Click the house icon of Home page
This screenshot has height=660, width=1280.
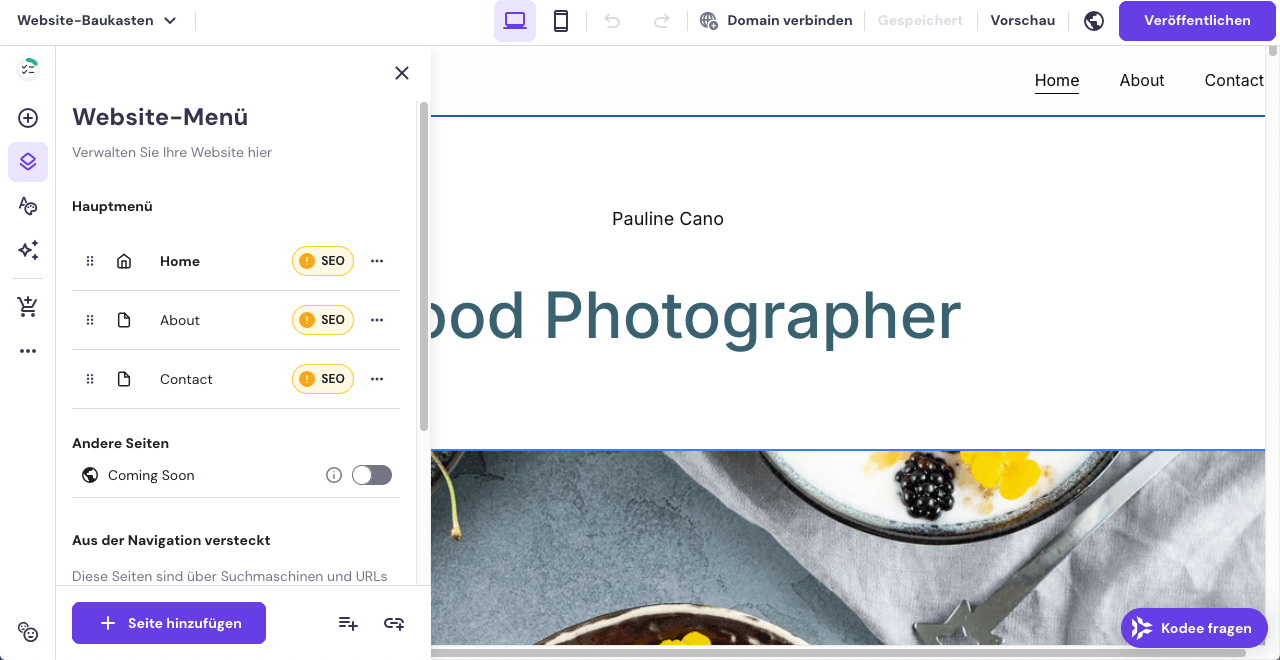pos(124,261)
